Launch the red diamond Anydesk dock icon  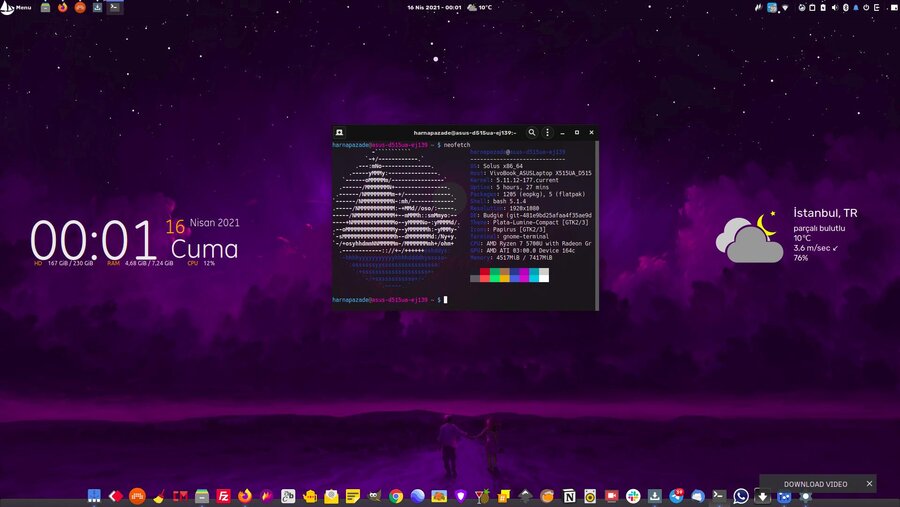pyautogui.click(x=116, y=496)
